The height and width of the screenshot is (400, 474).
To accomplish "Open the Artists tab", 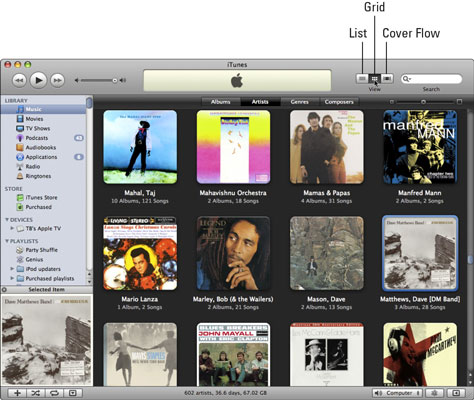I will point(260,102).
